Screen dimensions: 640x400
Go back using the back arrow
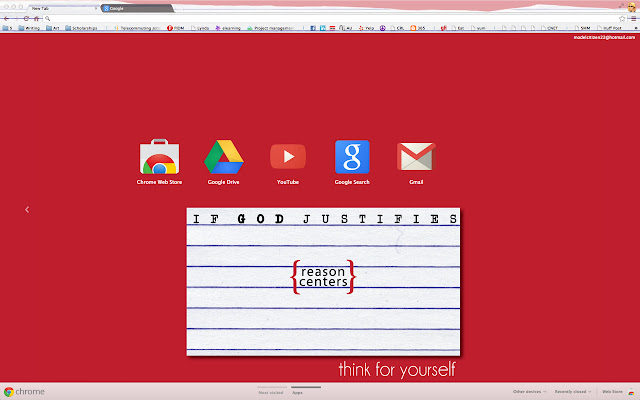click(x=7, y=18)
